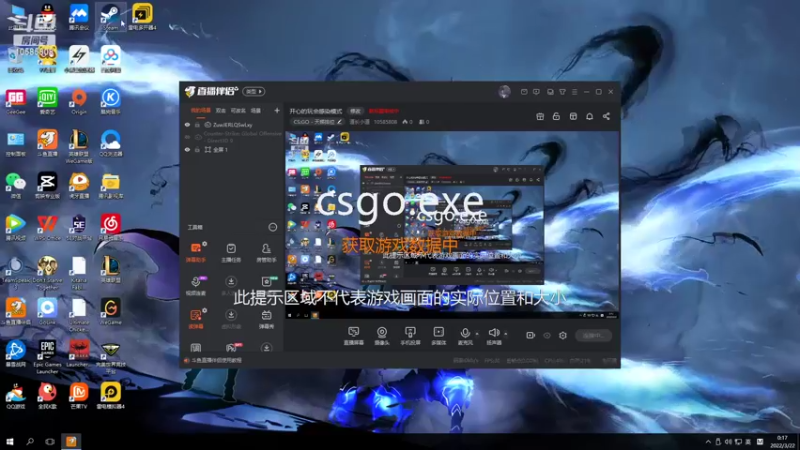Open the store icon in header
The width and height of the screenshot is (800, 450).
click(573, 116)
